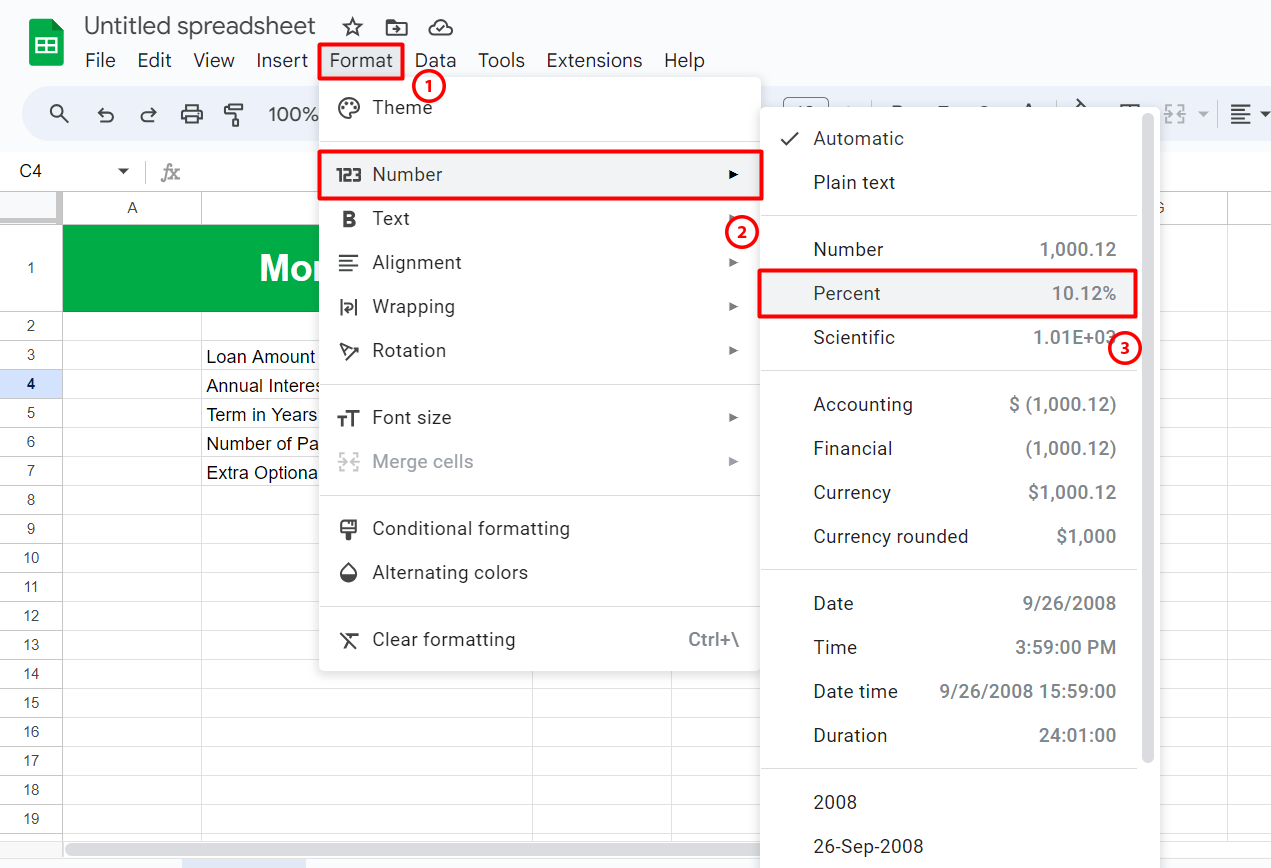Click the Term in Years cell
The width and height of the screenshot is (1271, 868).
tap(261, 415)
